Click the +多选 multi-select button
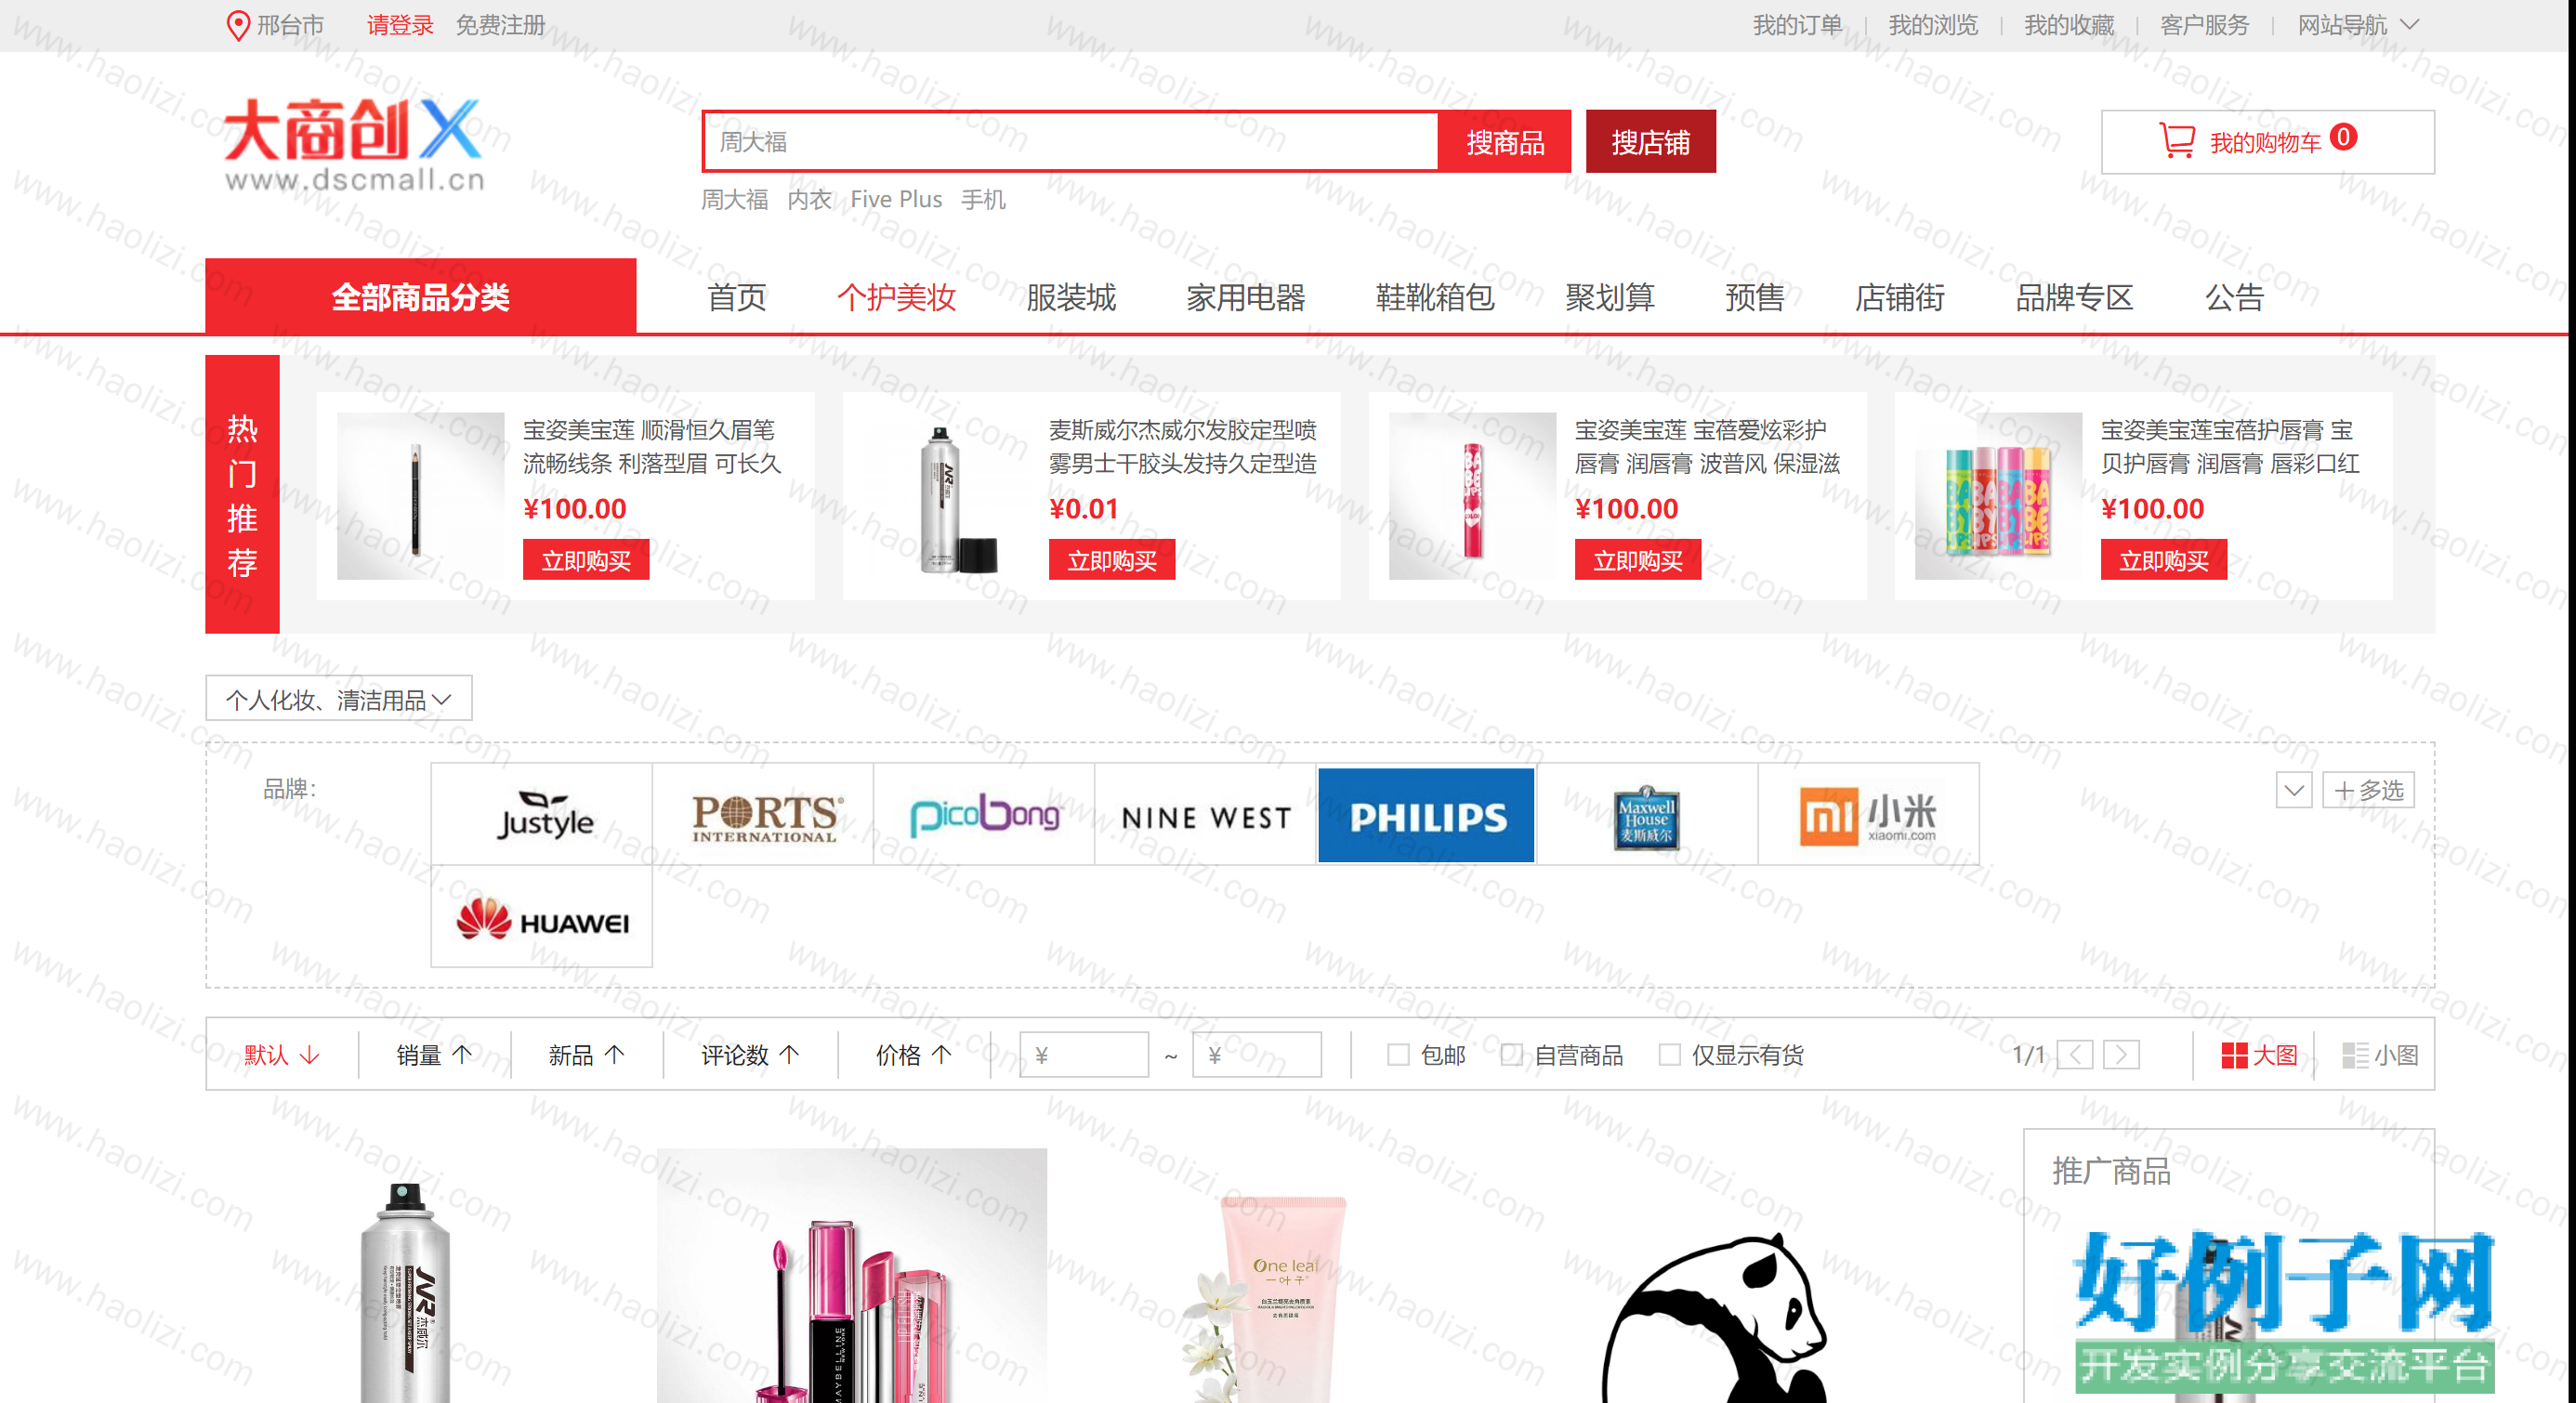 pos(2368,790)
